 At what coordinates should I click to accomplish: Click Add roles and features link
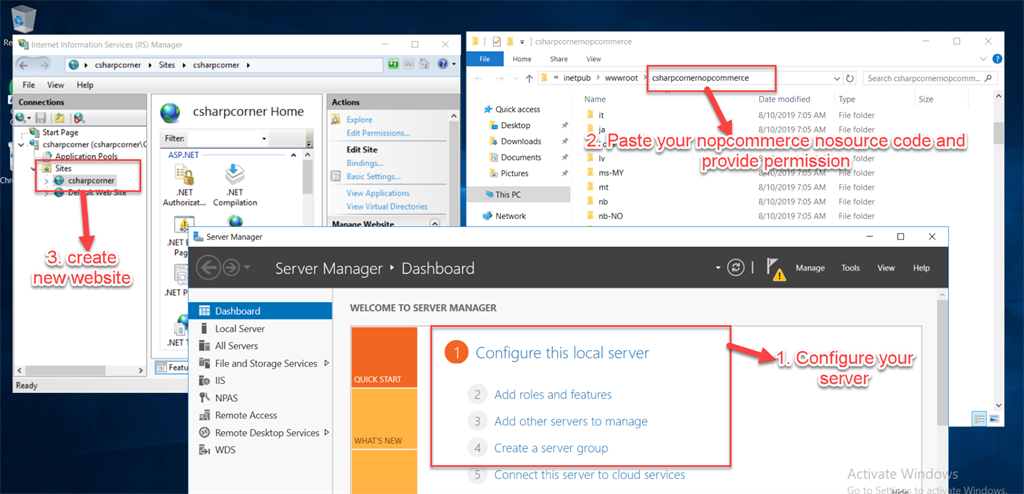point(552,395)
